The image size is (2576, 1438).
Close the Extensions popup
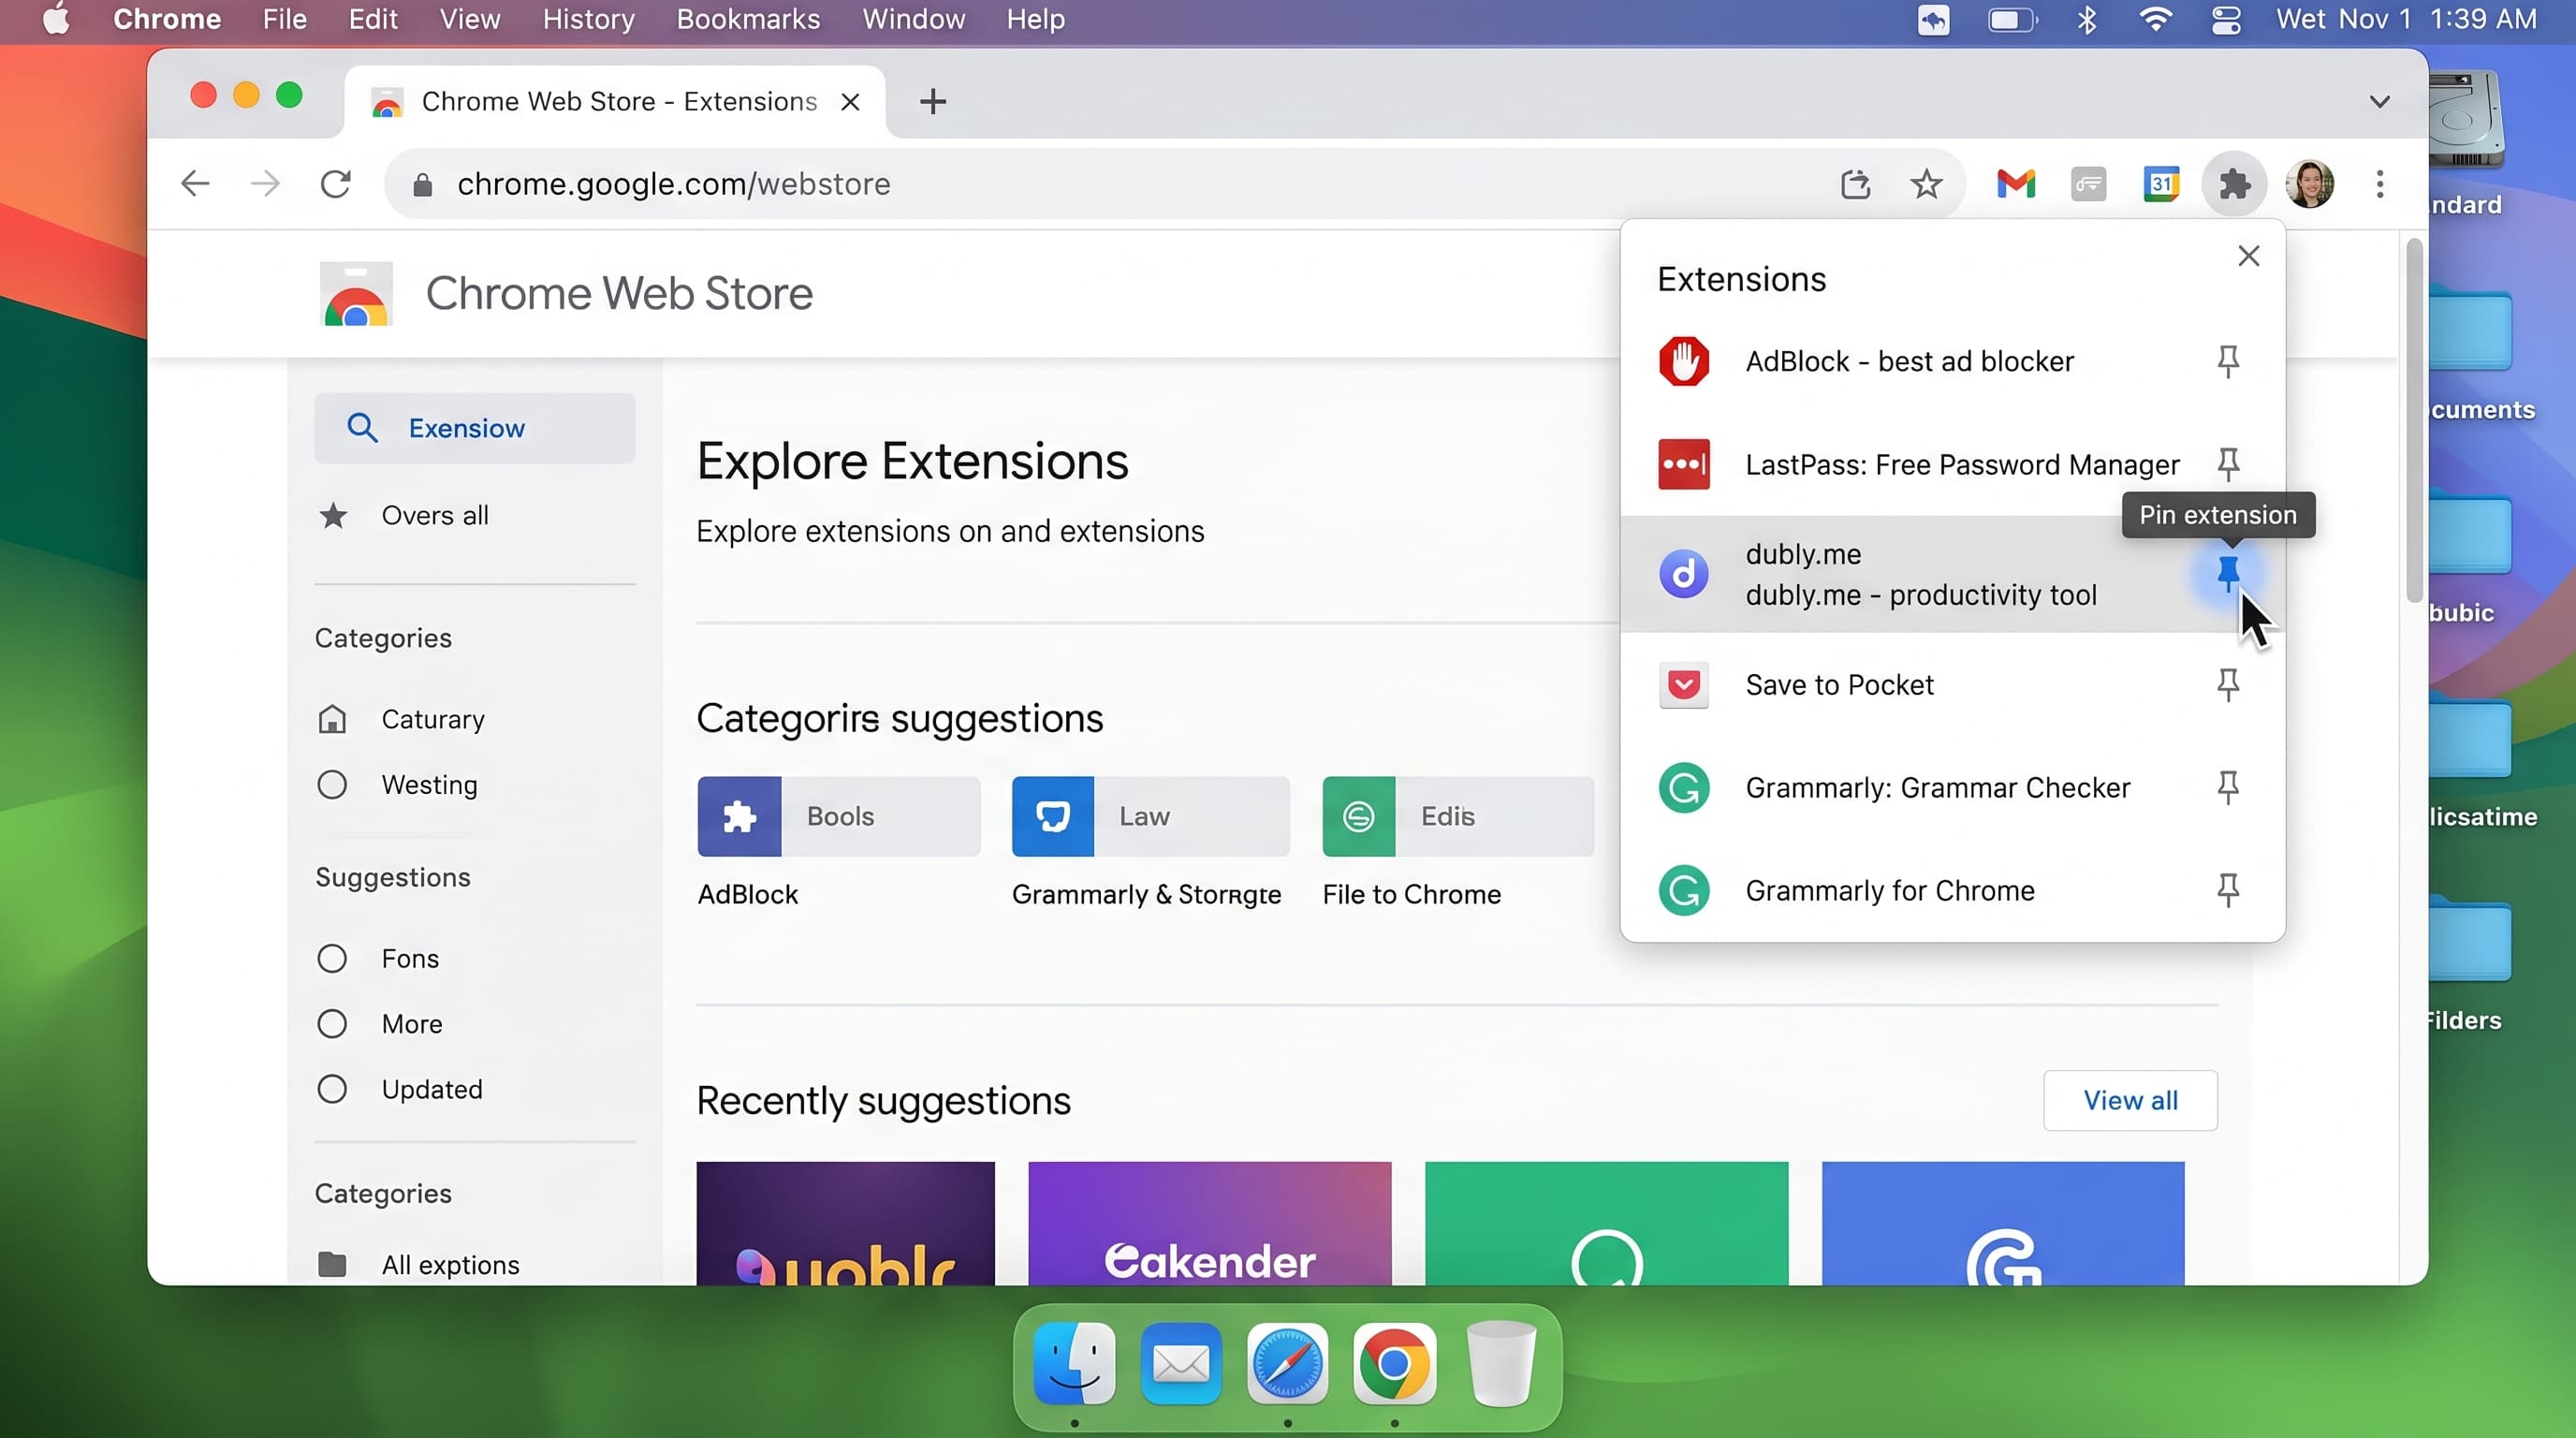[2248, 256]
